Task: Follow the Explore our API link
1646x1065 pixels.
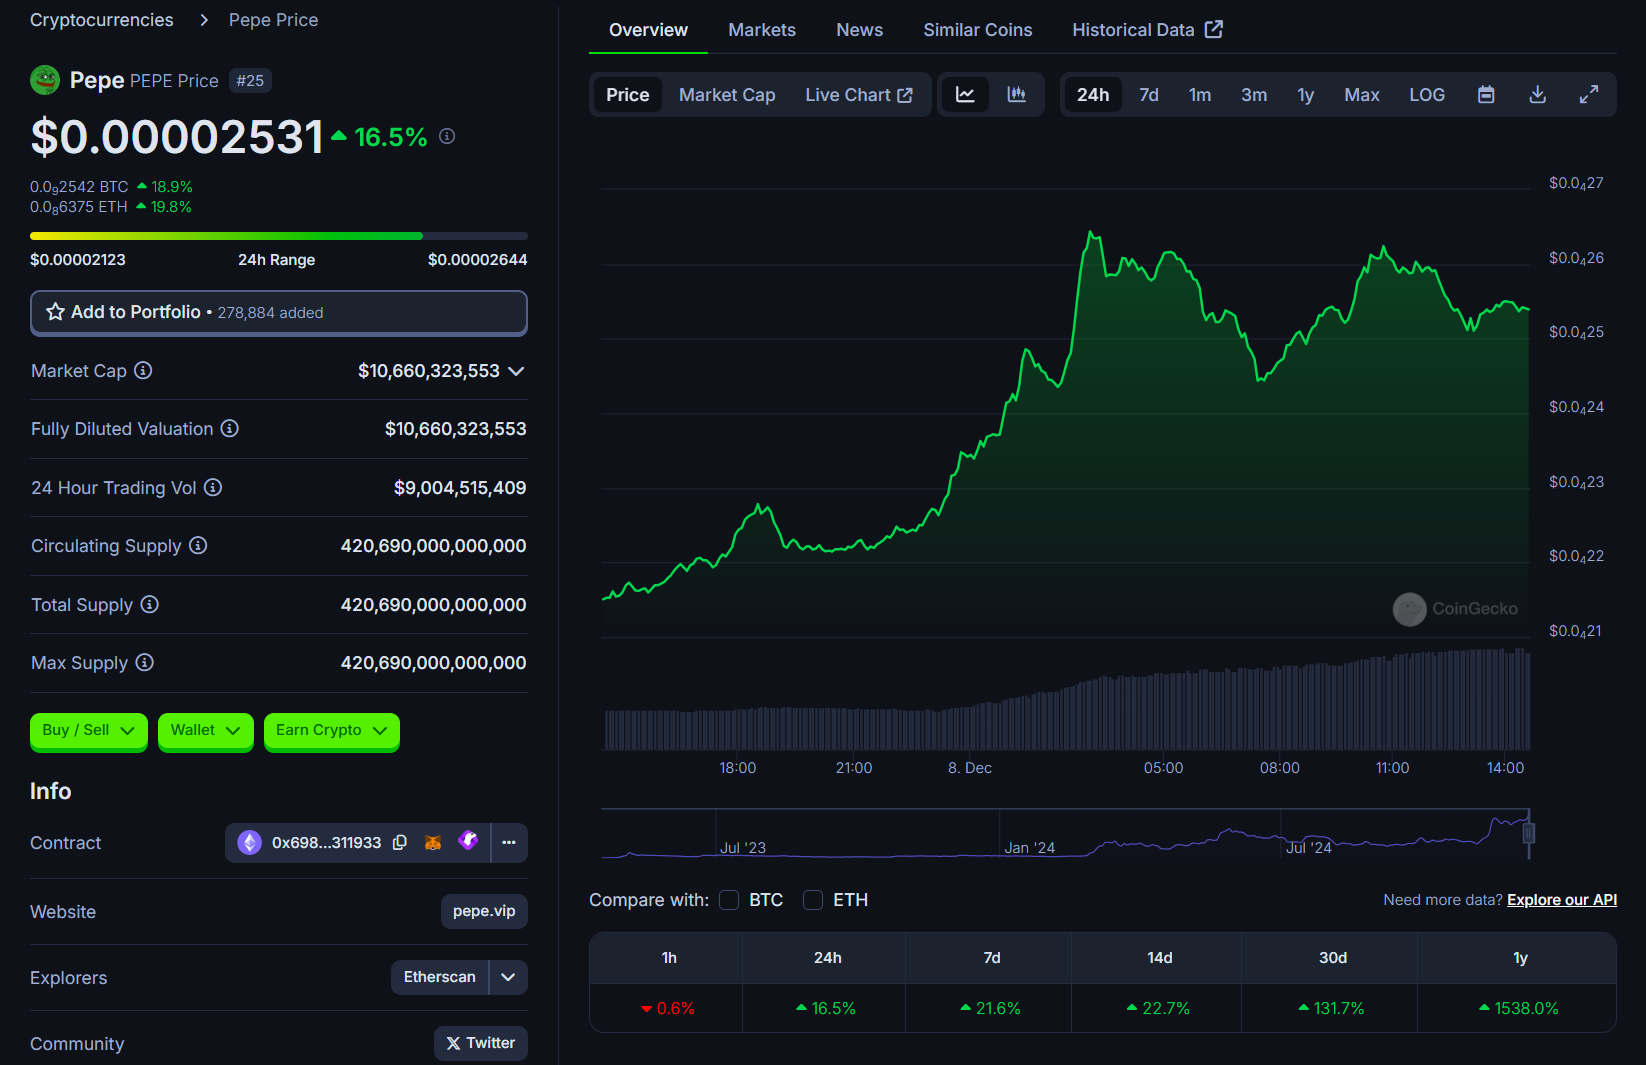Action: coord(1561,900)
